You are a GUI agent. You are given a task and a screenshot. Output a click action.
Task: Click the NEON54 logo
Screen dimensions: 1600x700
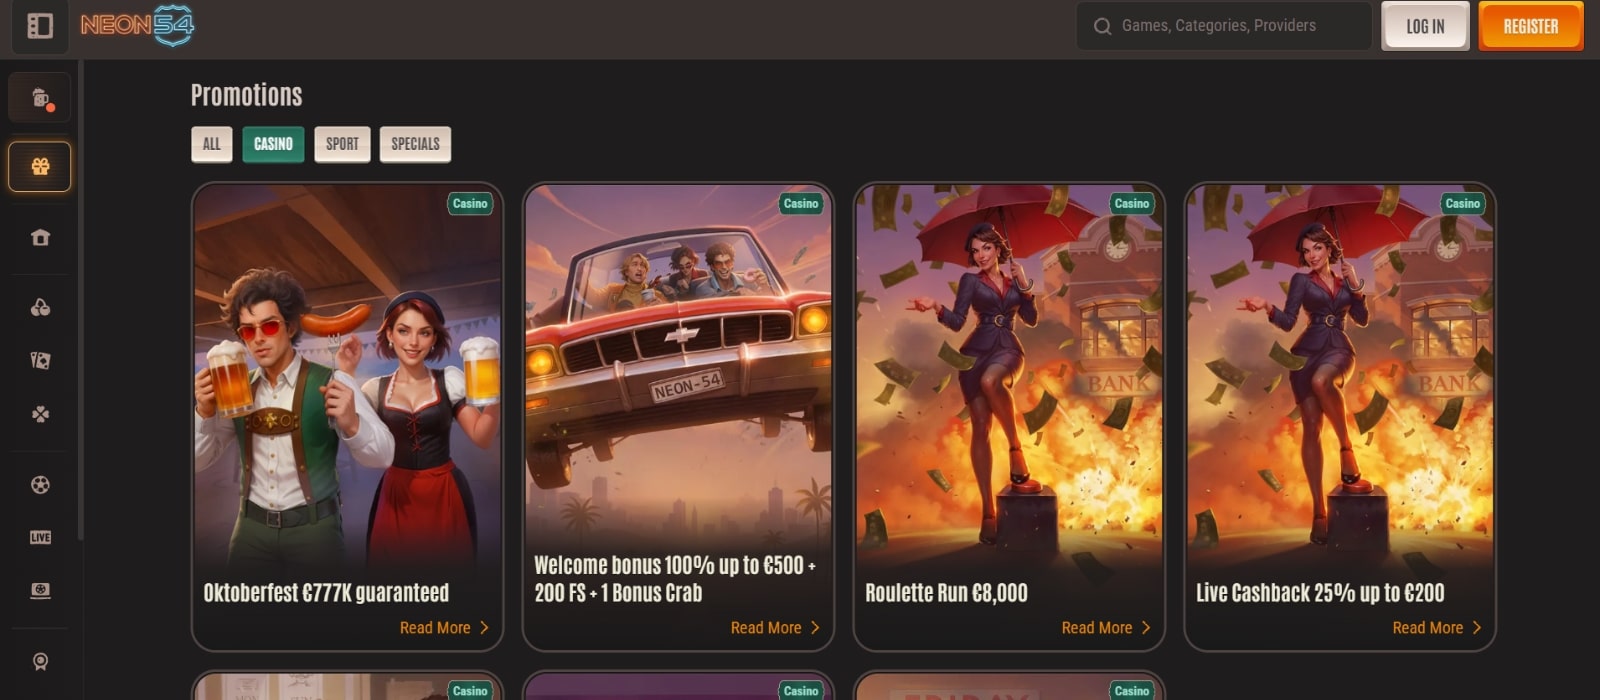(x=137, y=26)
